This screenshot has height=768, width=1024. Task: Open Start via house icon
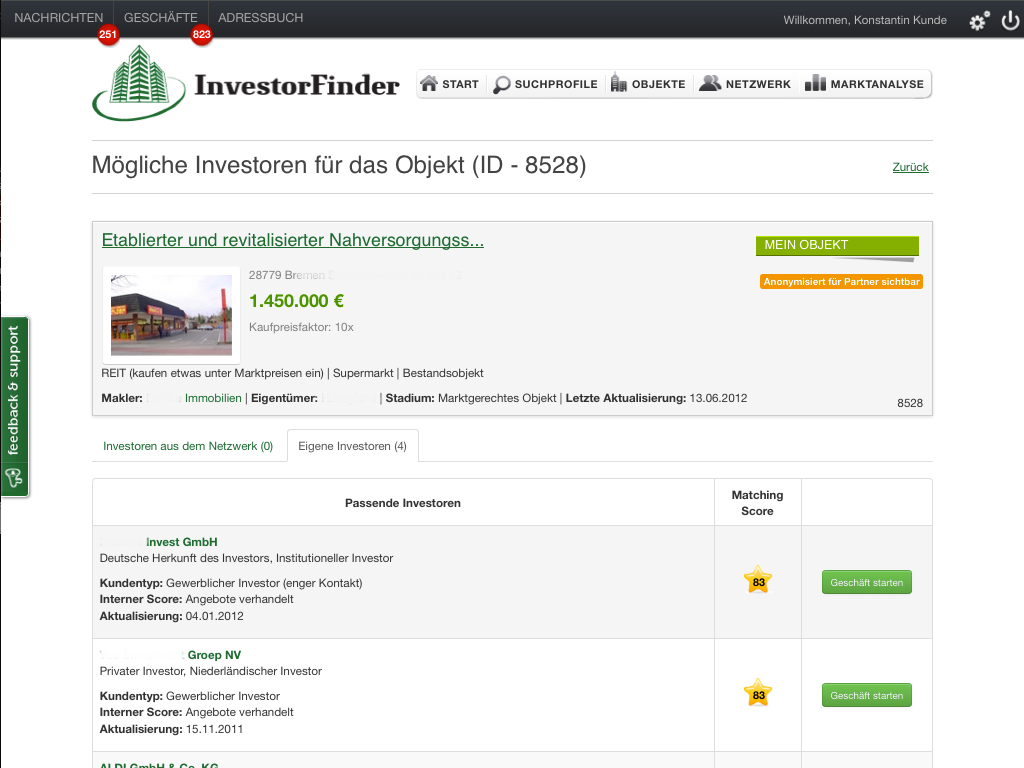click(450, 84)
